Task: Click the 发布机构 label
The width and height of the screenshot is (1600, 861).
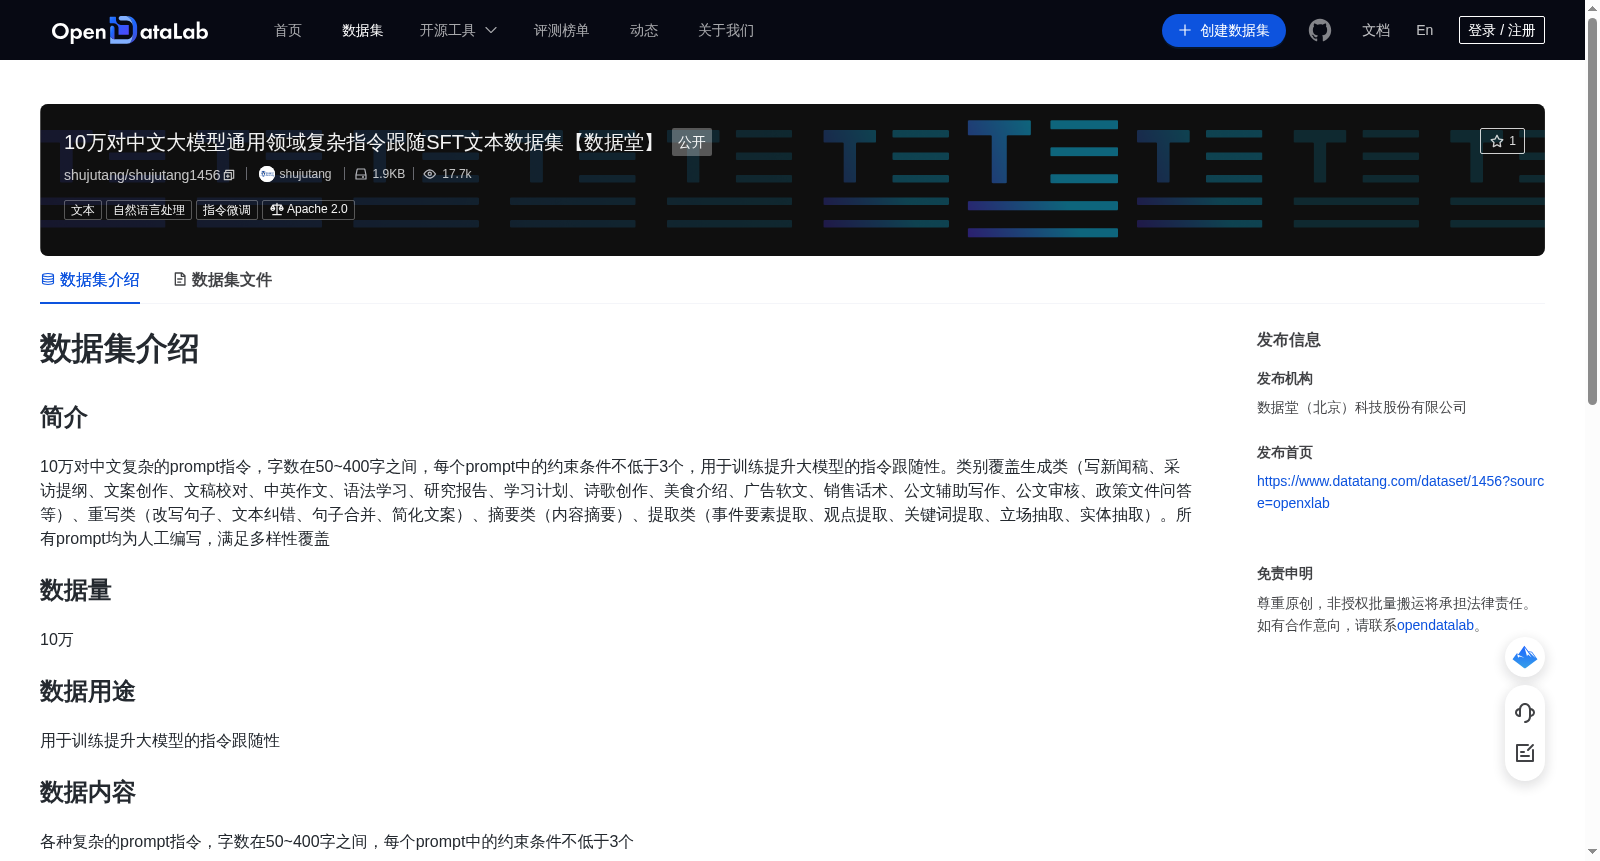Action: click(x=1285, y=378)
